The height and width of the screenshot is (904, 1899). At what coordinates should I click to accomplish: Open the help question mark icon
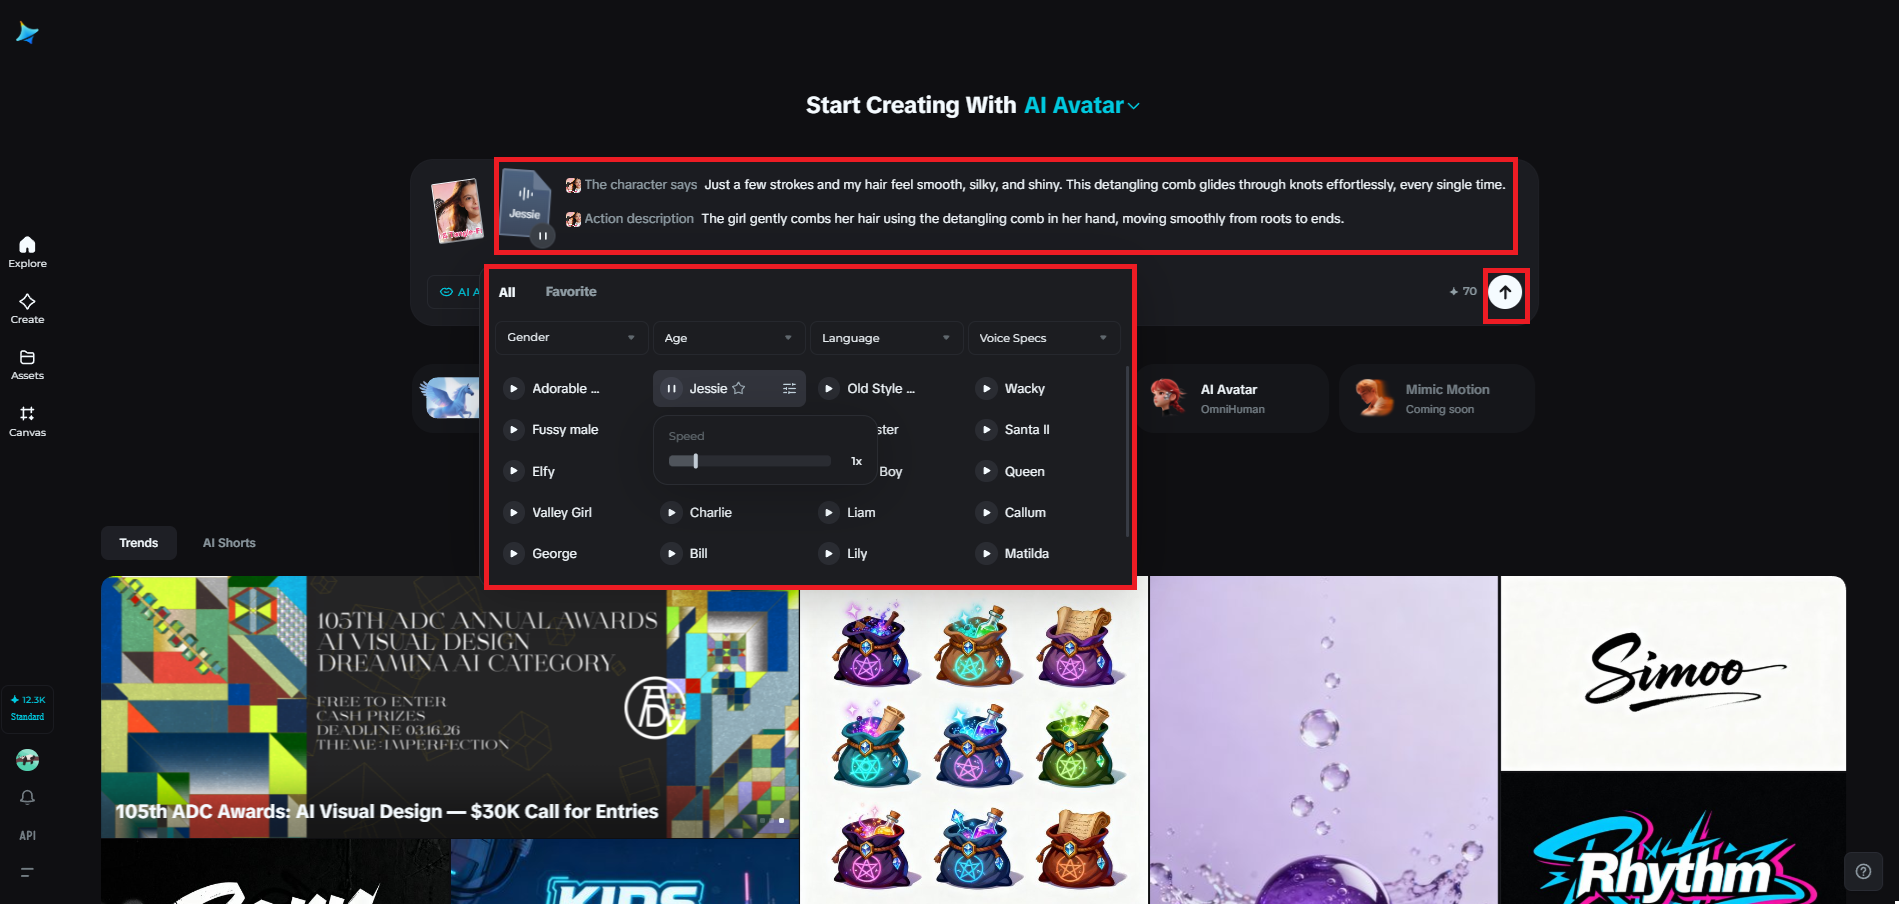[1863, 871]
